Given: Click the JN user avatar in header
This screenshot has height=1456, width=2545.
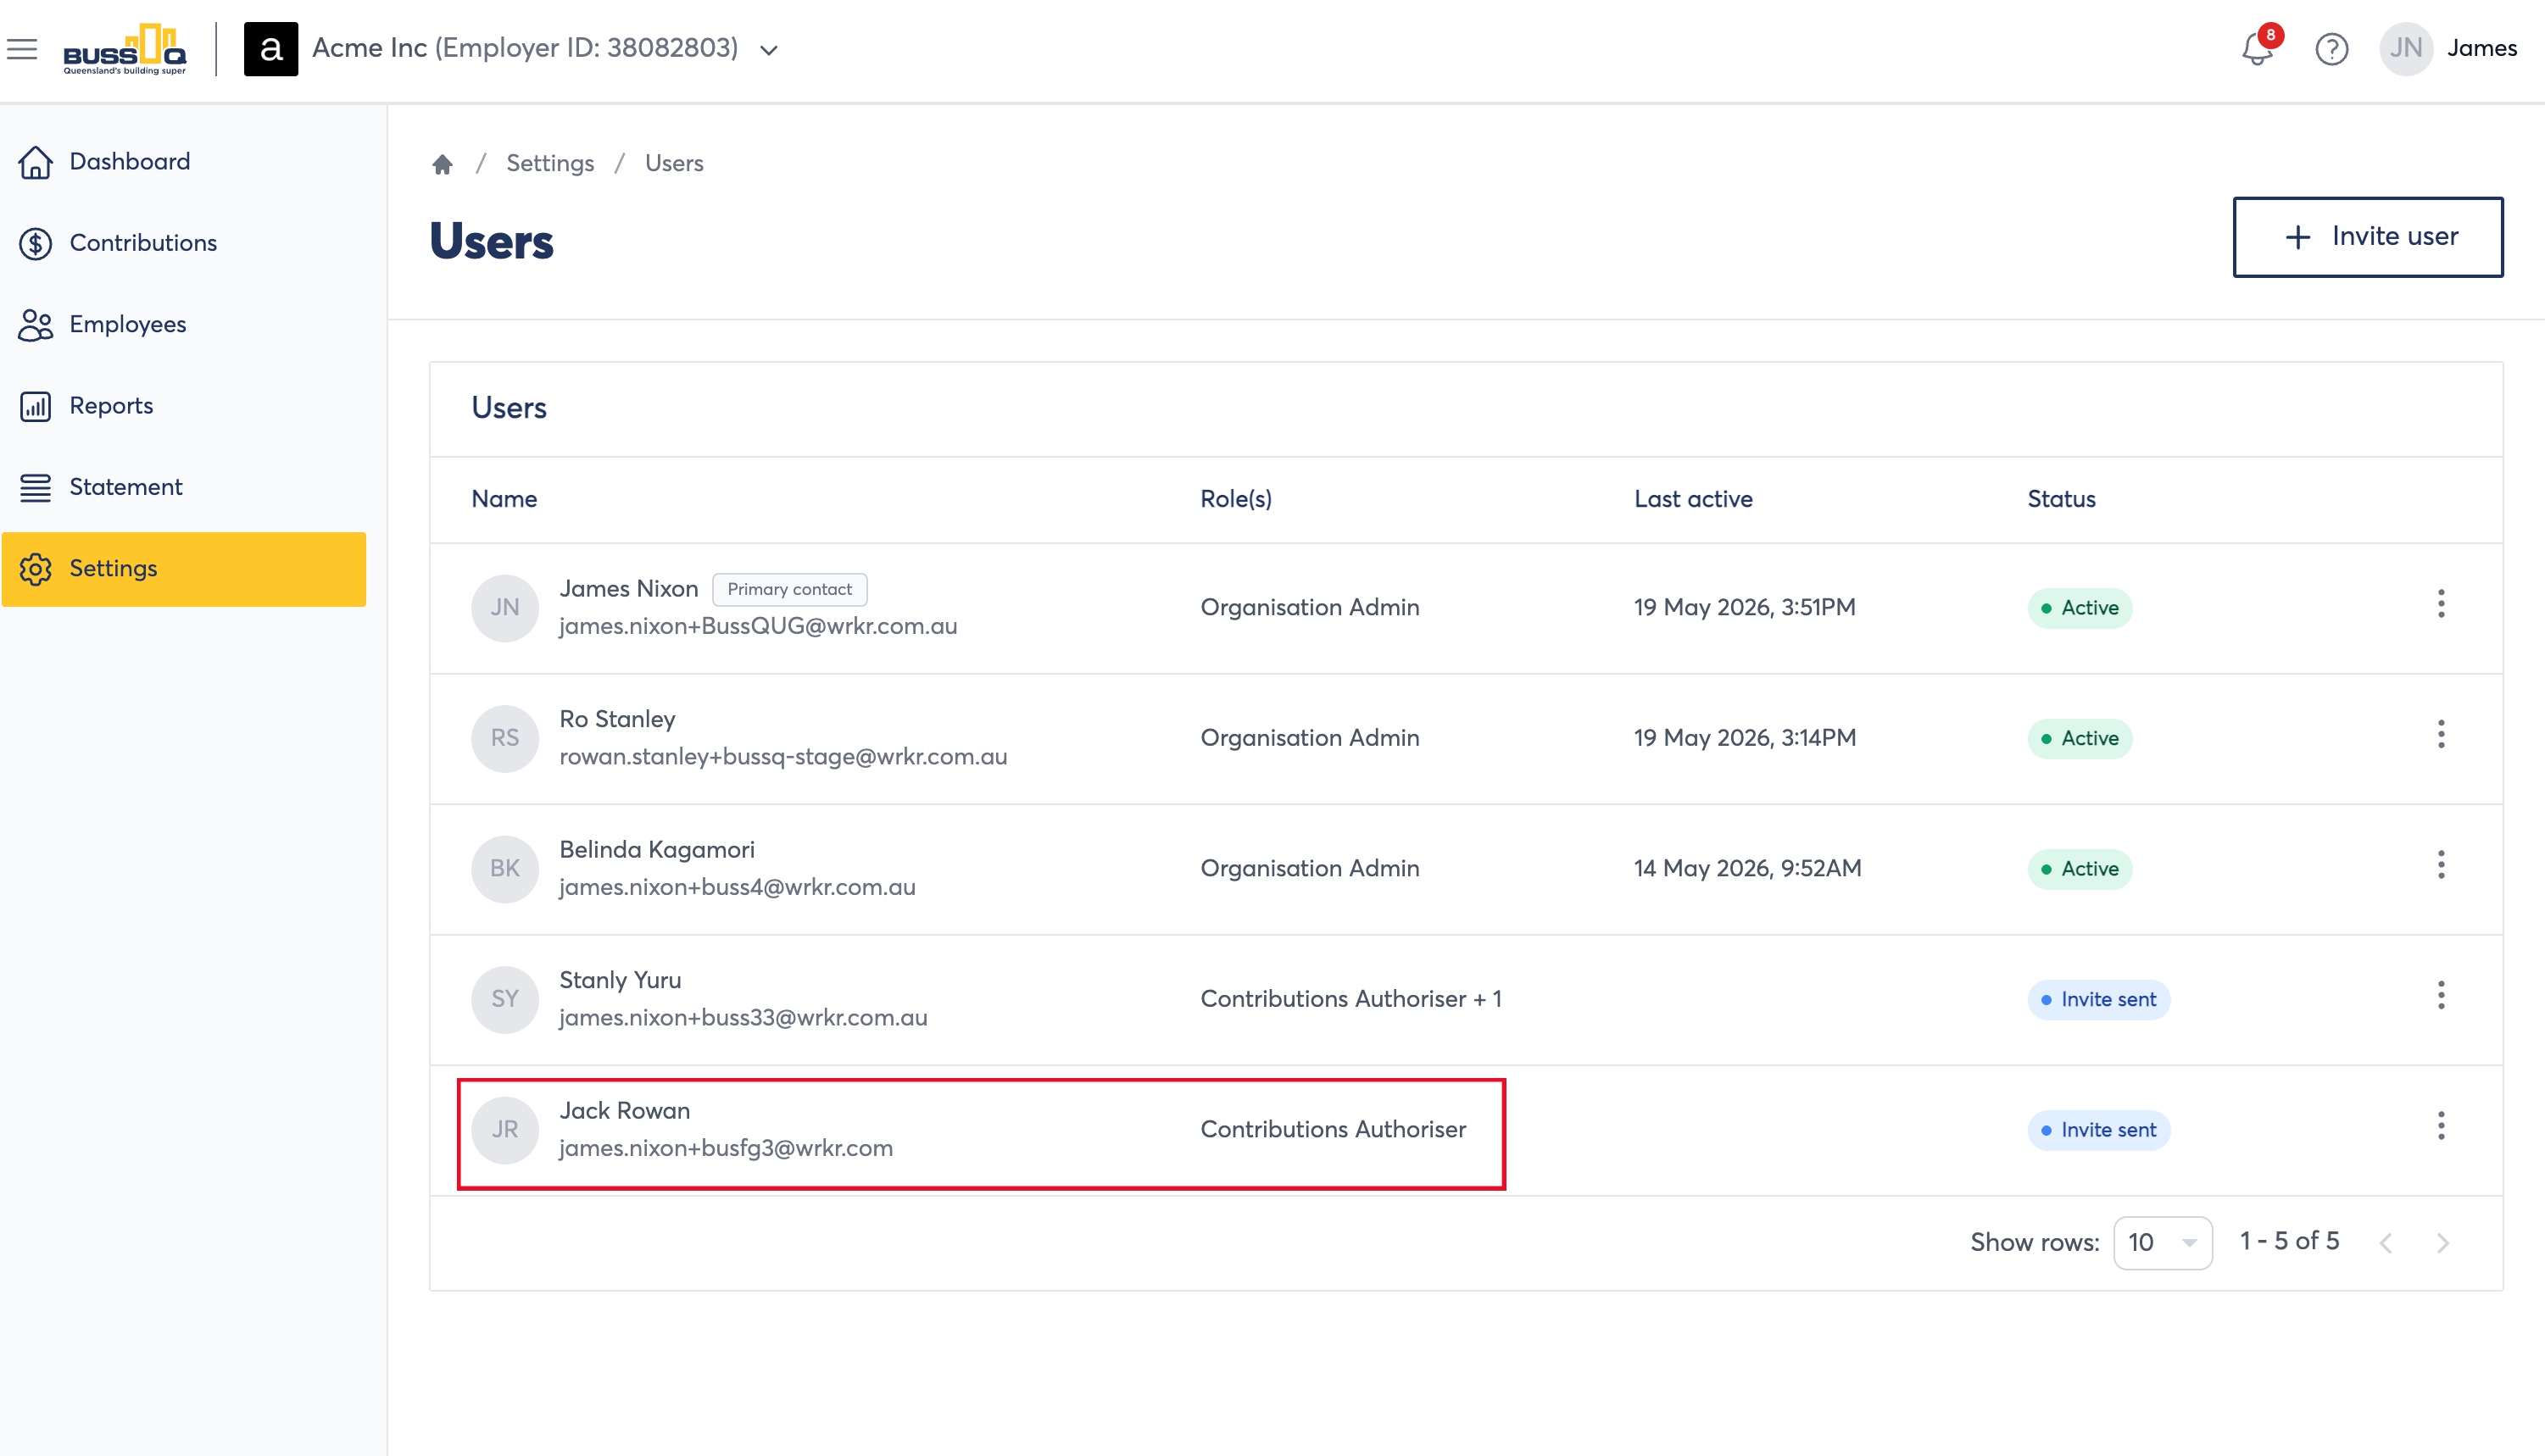Looking at the screenshot, I should (2405, 49).
